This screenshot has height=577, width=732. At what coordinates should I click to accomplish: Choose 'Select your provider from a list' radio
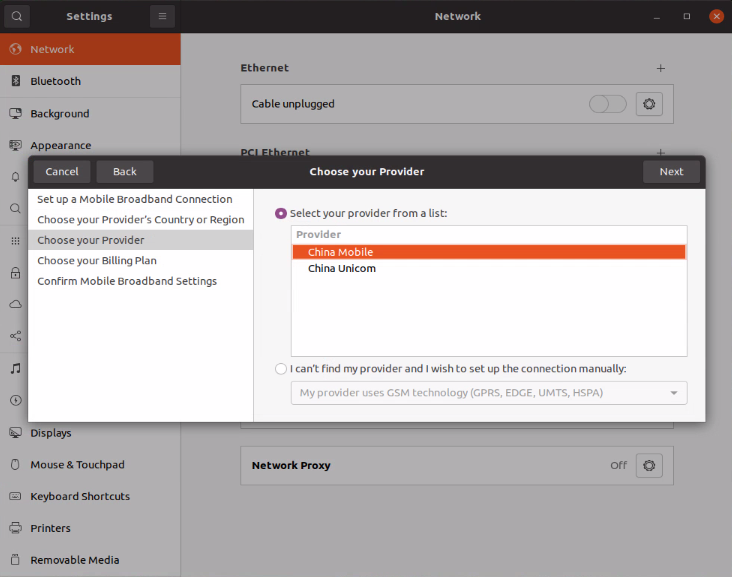click(281, 213)
